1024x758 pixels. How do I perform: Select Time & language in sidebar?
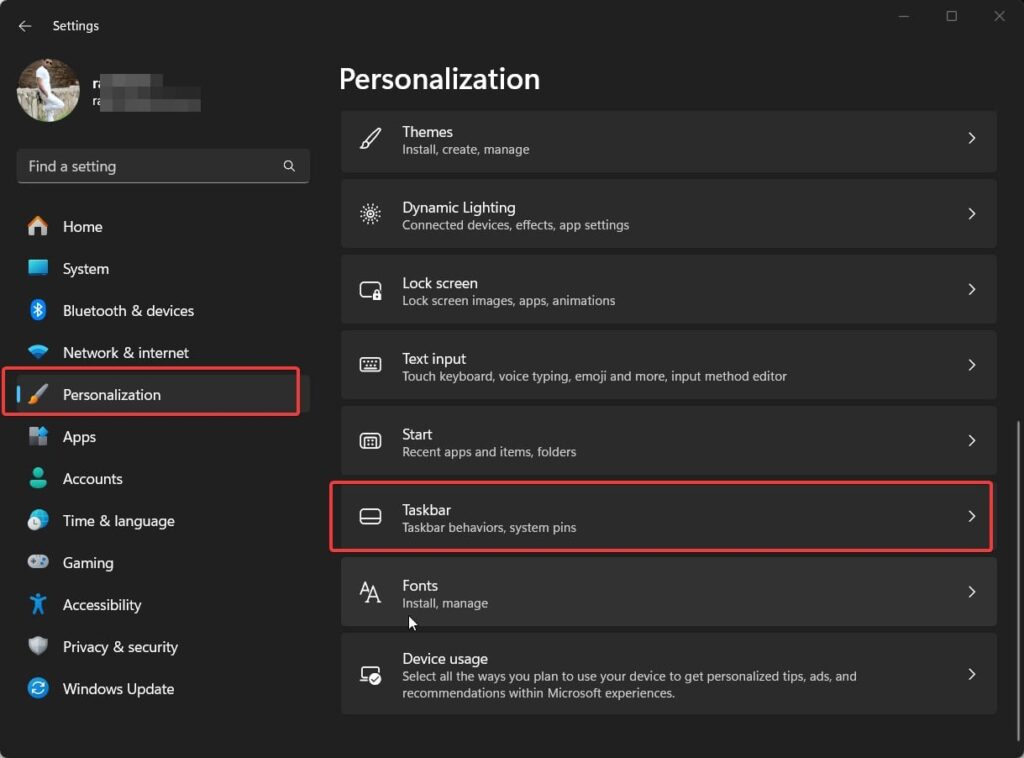point(118,520)
